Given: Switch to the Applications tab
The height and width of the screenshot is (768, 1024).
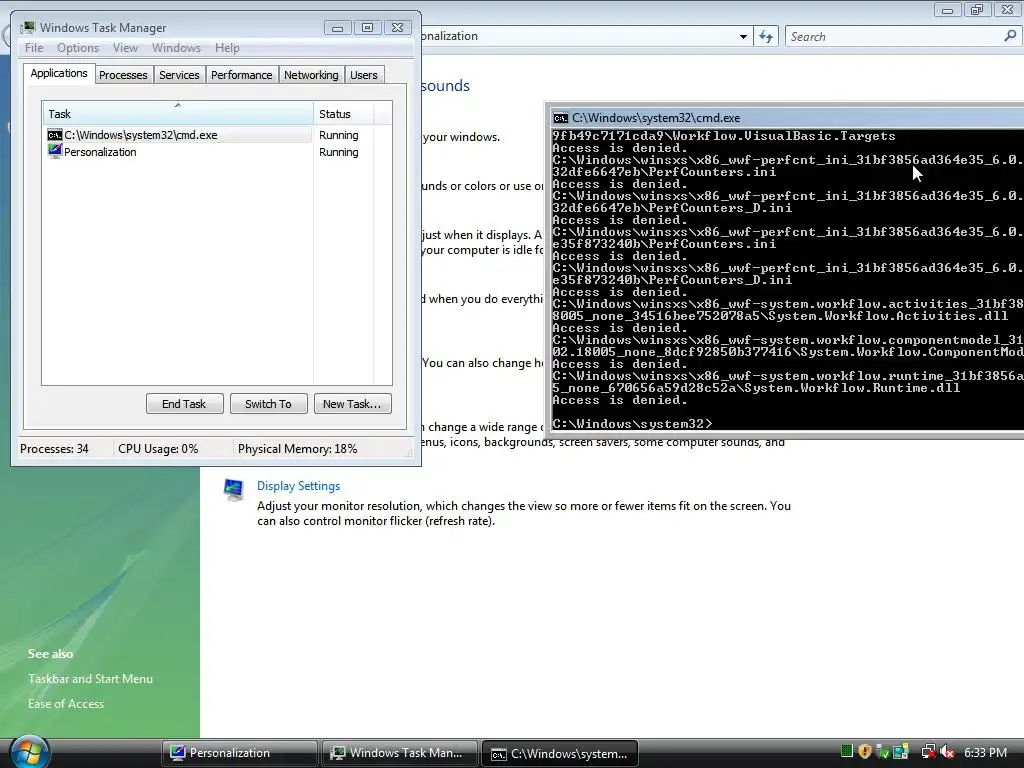Looking at the screenshot, I should (59, 73).
